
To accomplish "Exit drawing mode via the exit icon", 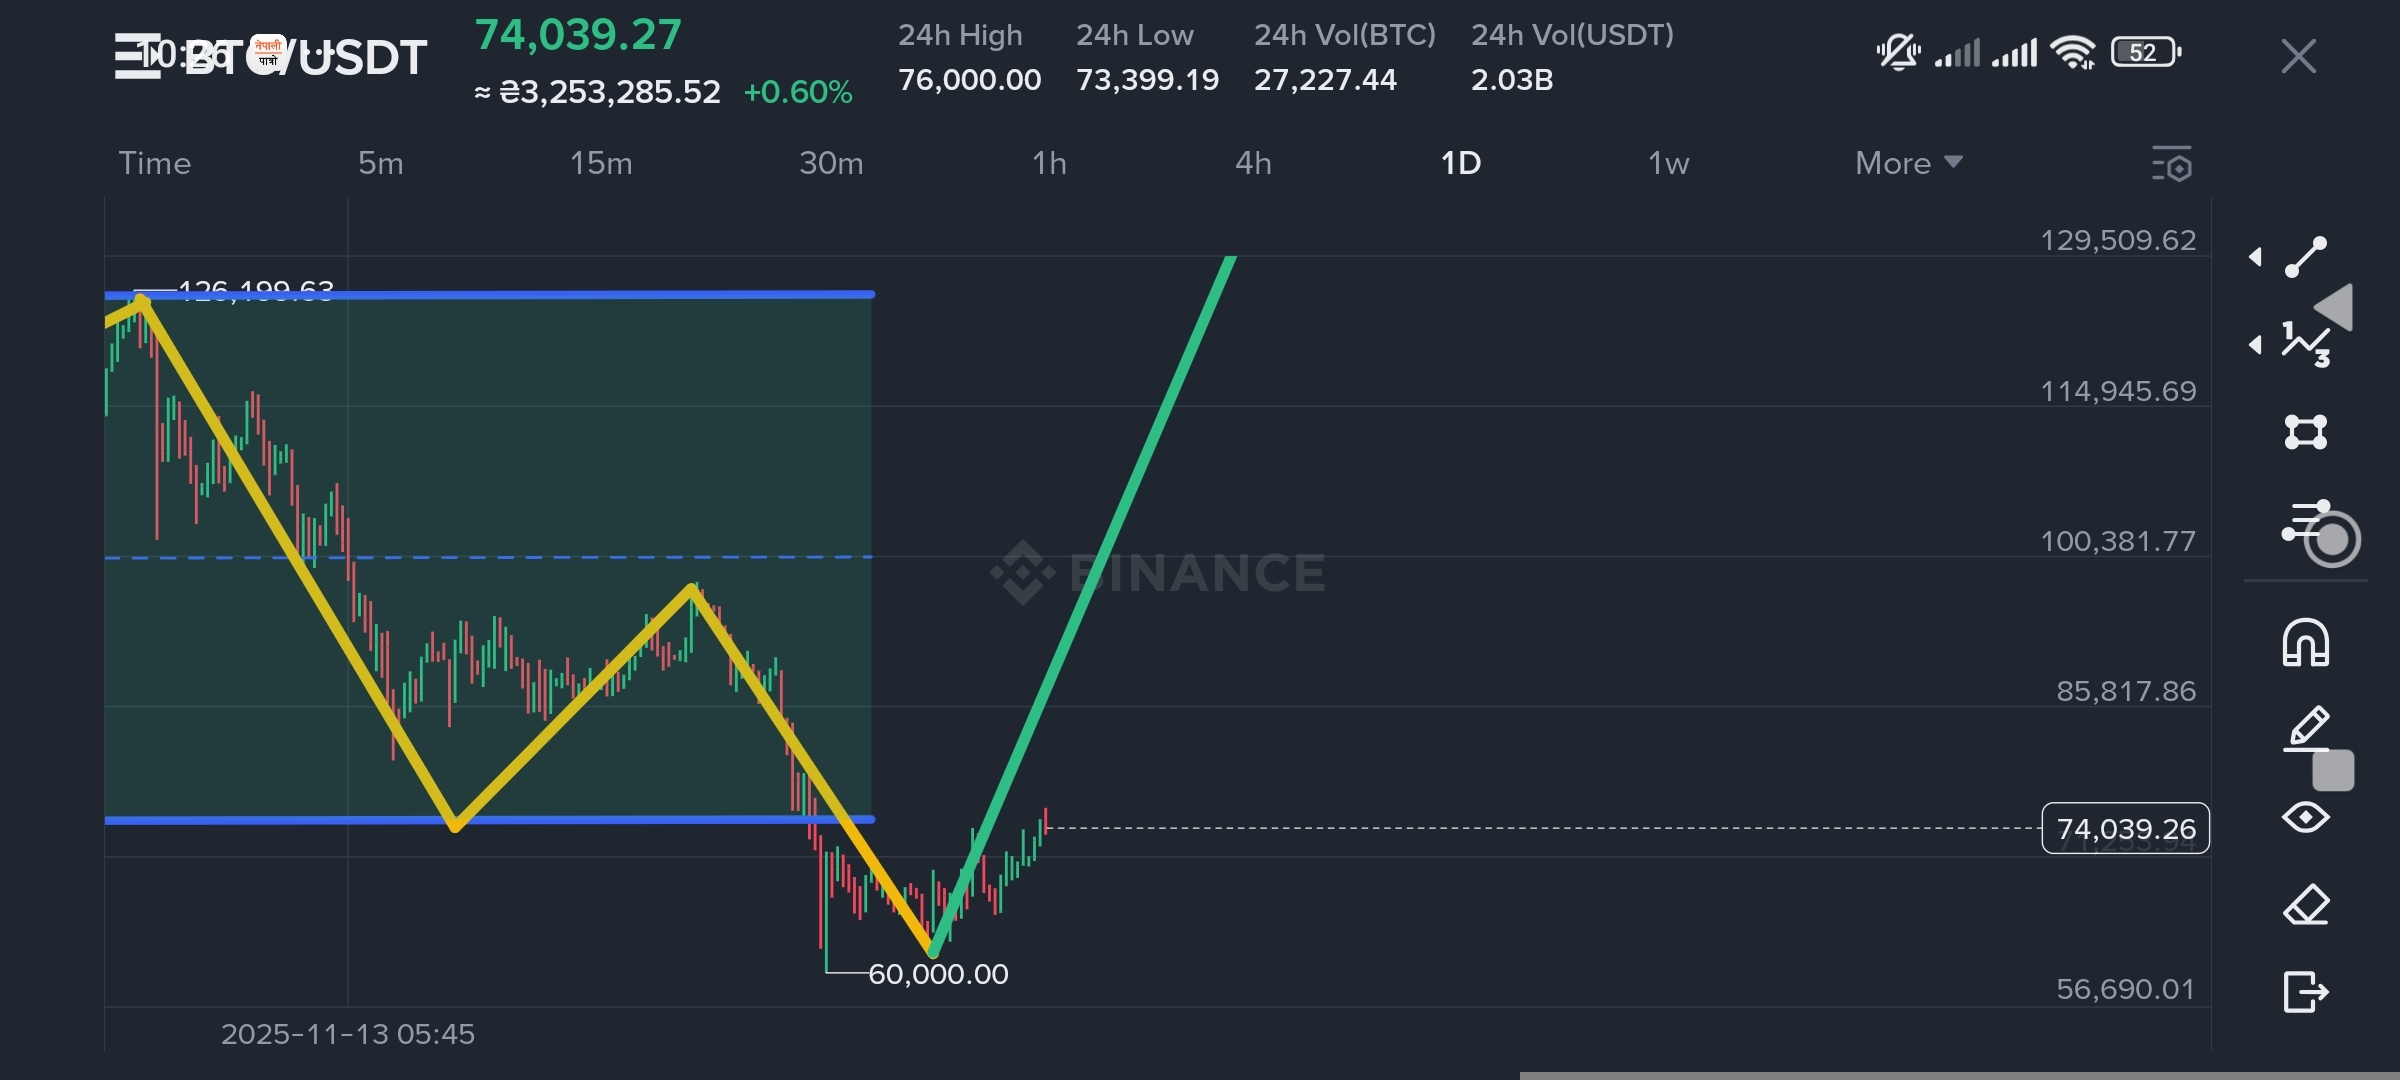I will 2306,992.
